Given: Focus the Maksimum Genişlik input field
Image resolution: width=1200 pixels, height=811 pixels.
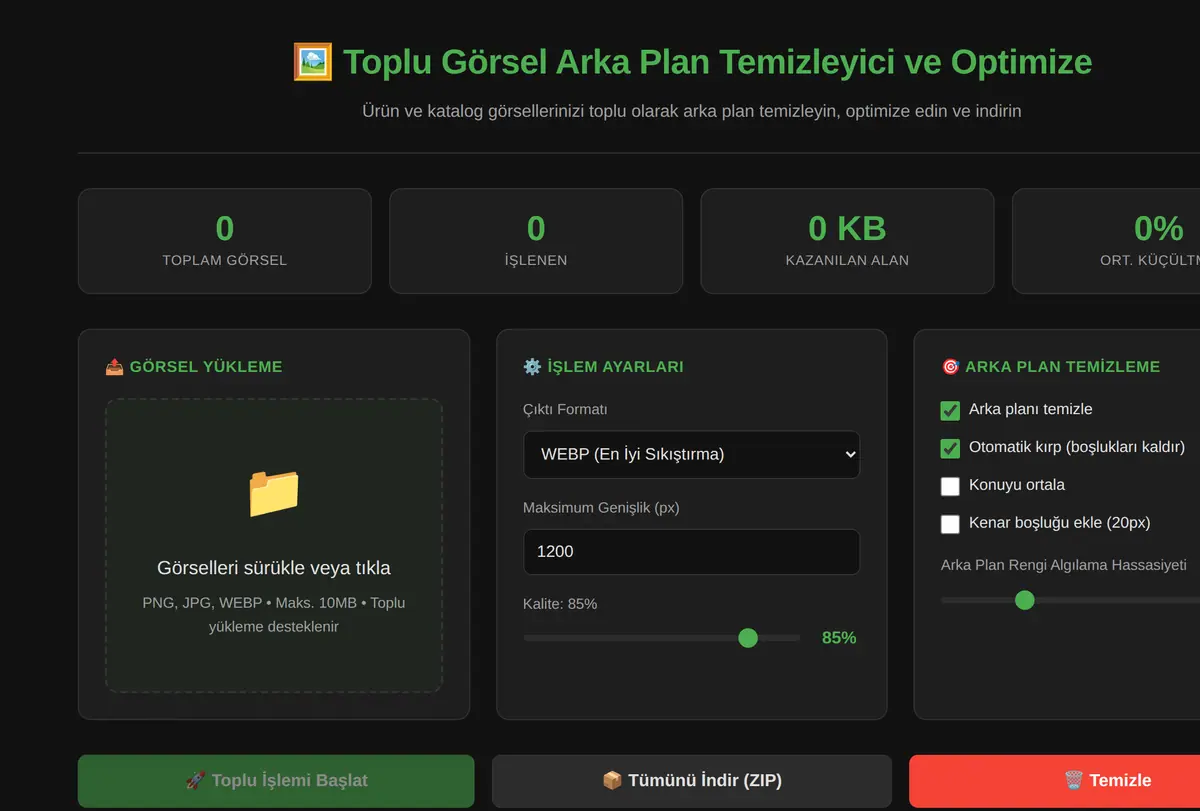Looking at the screenshot, I should [691, 552].
